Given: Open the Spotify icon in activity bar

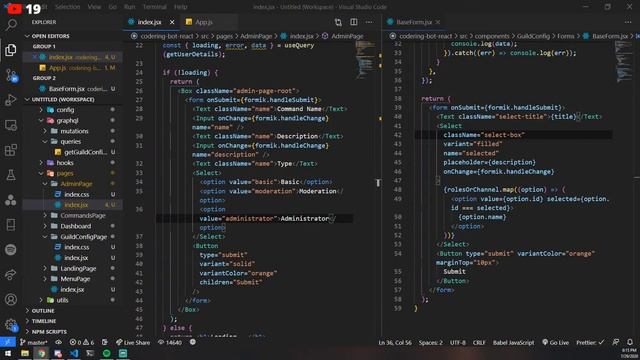Looking at the screenshot, I should click(x=11, y=249).
